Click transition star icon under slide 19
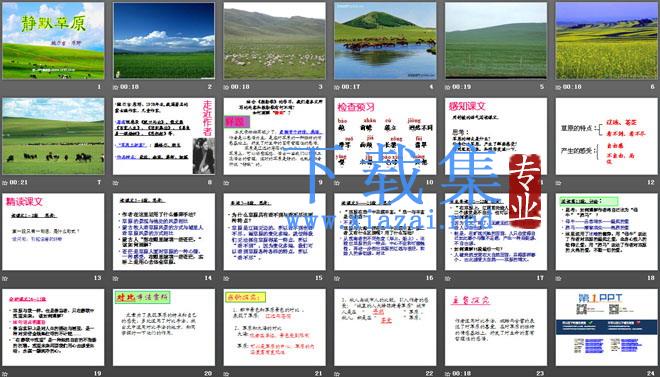 5,374
